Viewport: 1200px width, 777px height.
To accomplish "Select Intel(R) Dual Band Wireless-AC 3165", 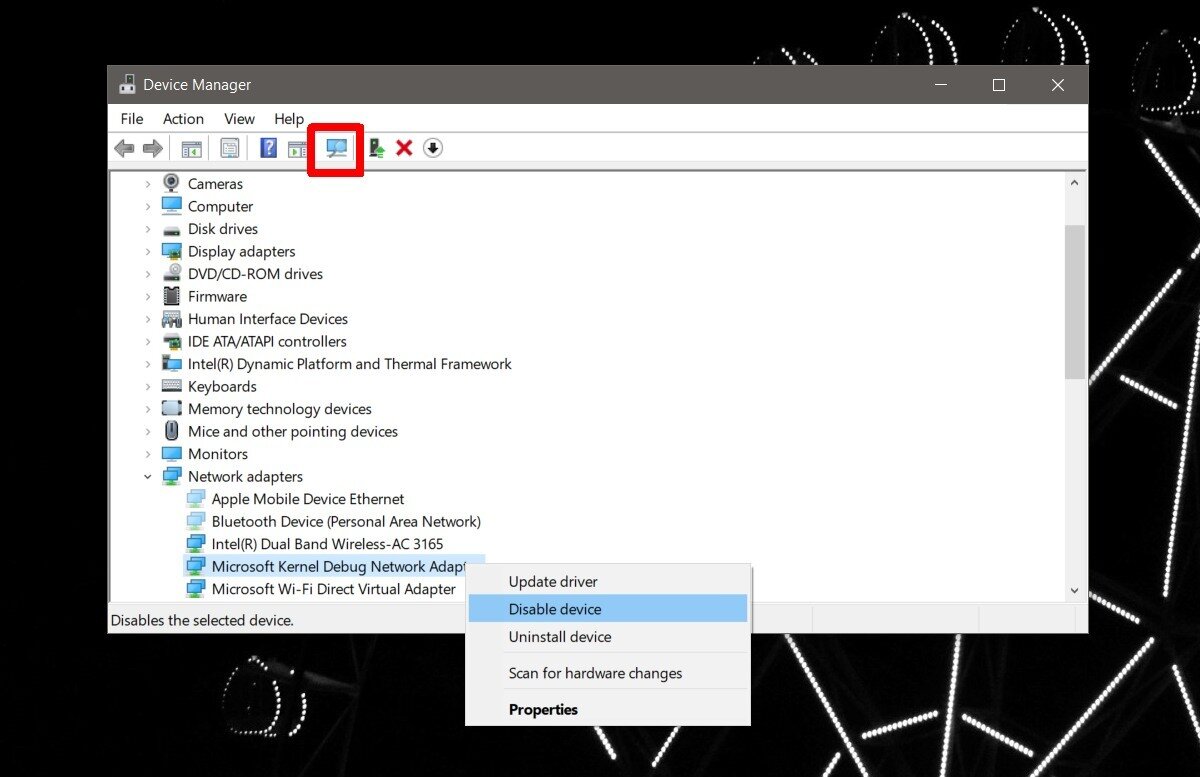I will 327,544.
